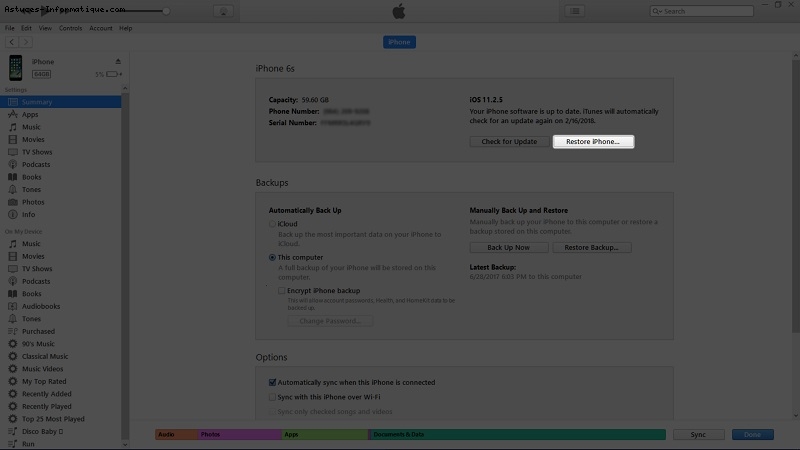Click the Tones bell icon under Settings
Screen dimensions: 800x450
[13, 189]
